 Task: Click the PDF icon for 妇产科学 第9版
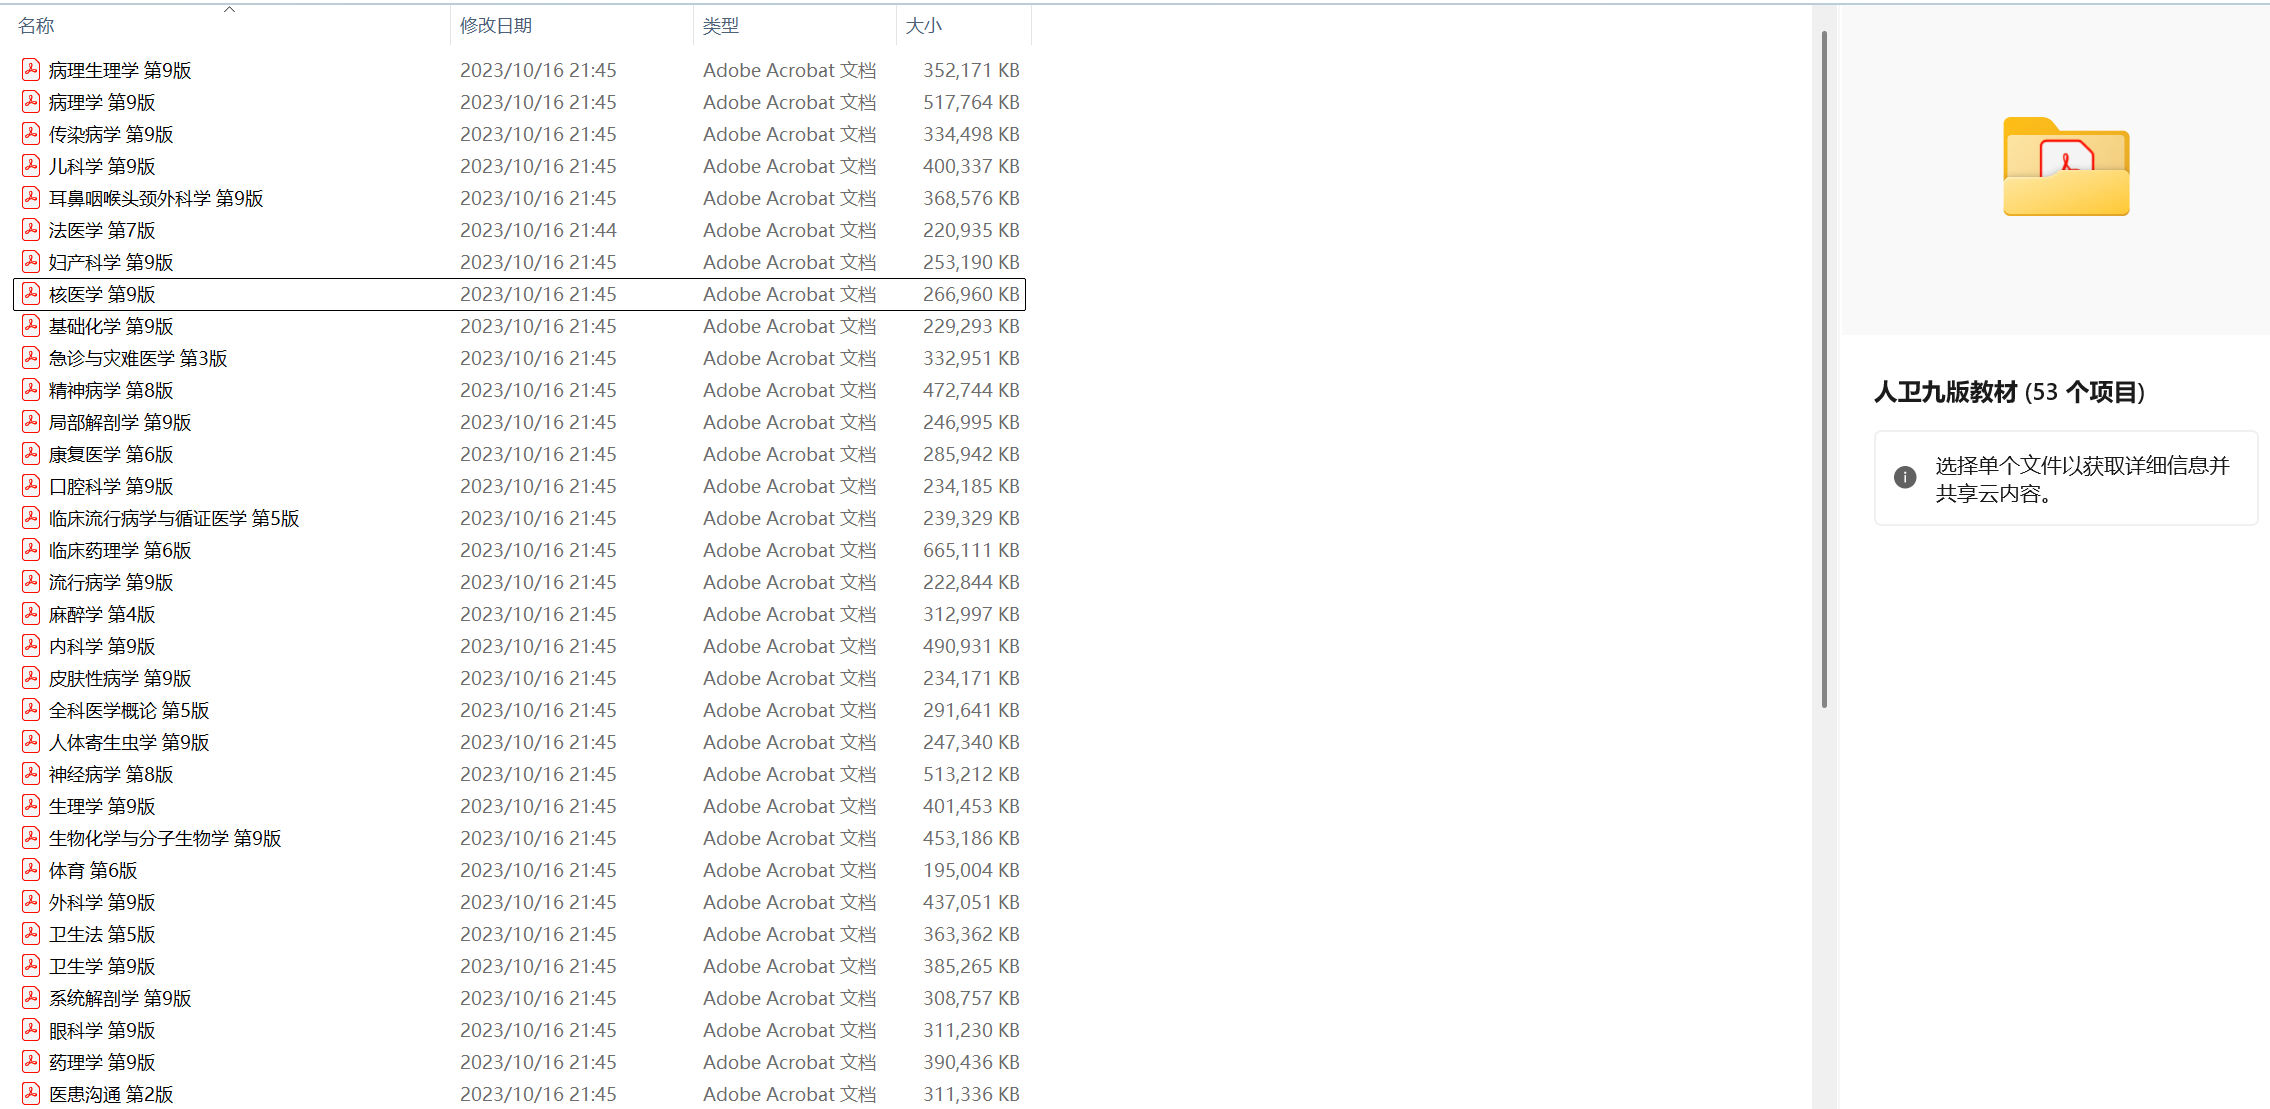tap(31, 262)
